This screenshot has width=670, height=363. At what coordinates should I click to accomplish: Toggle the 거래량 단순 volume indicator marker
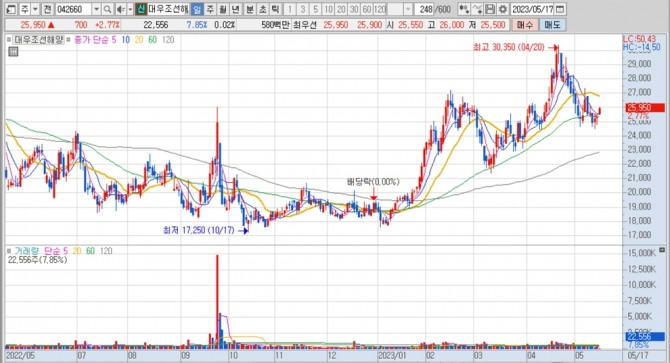[x=9, y=251]
